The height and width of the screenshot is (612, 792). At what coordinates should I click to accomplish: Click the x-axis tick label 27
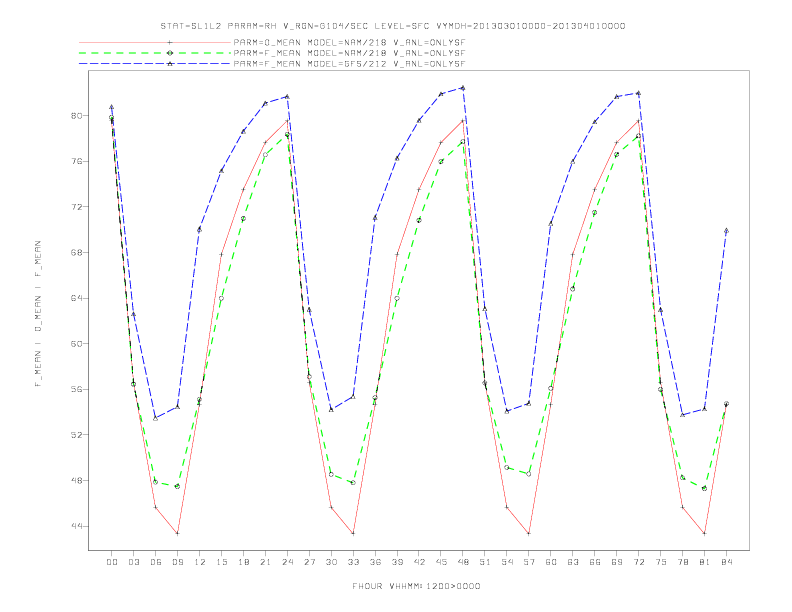pos(309,562)
